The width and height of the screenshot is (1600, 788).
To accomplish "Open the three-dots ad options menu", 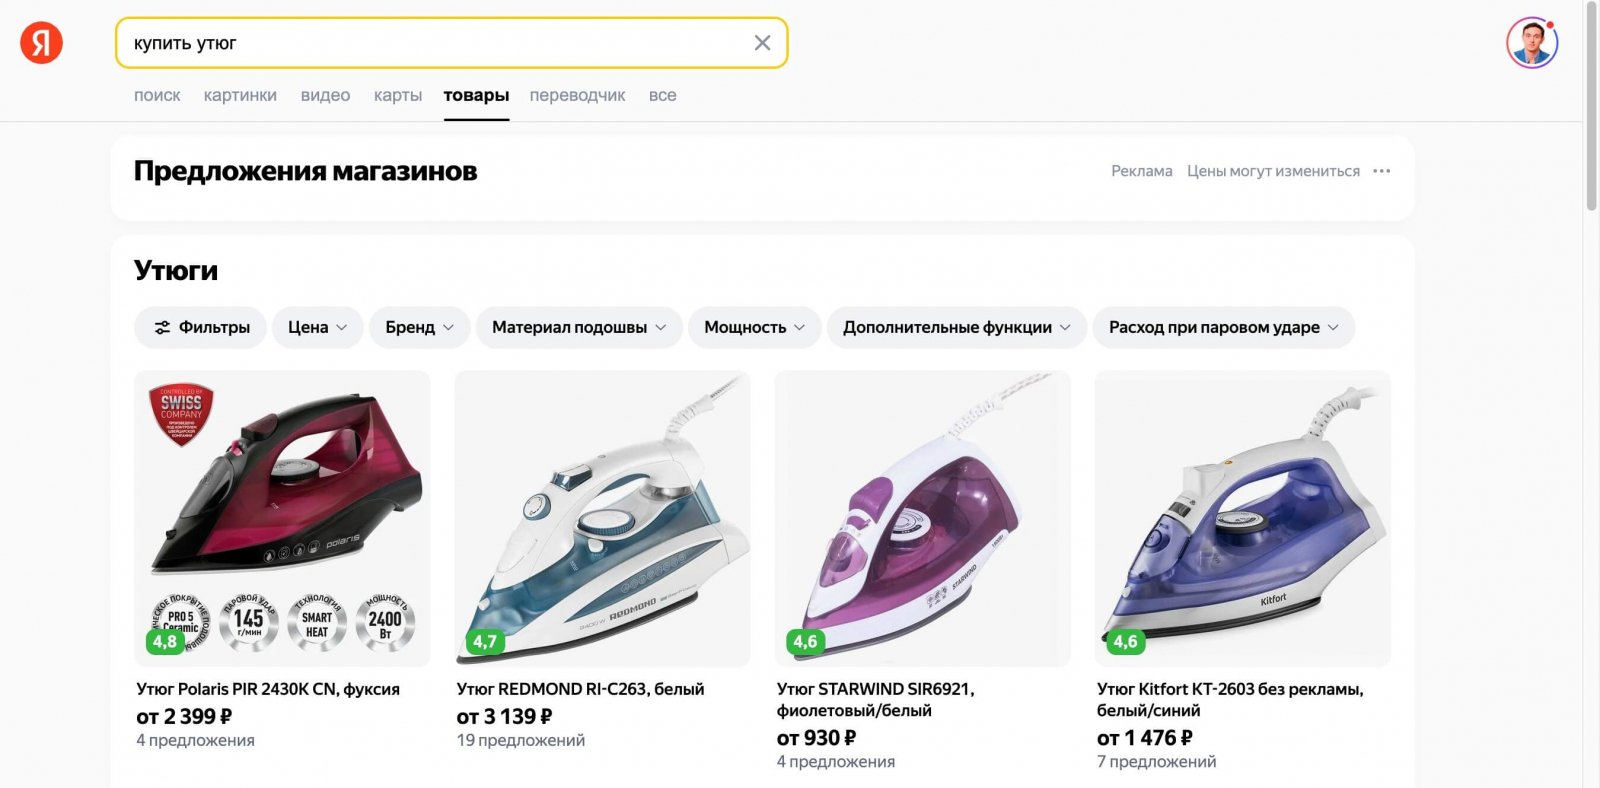I will (1381, 171).
